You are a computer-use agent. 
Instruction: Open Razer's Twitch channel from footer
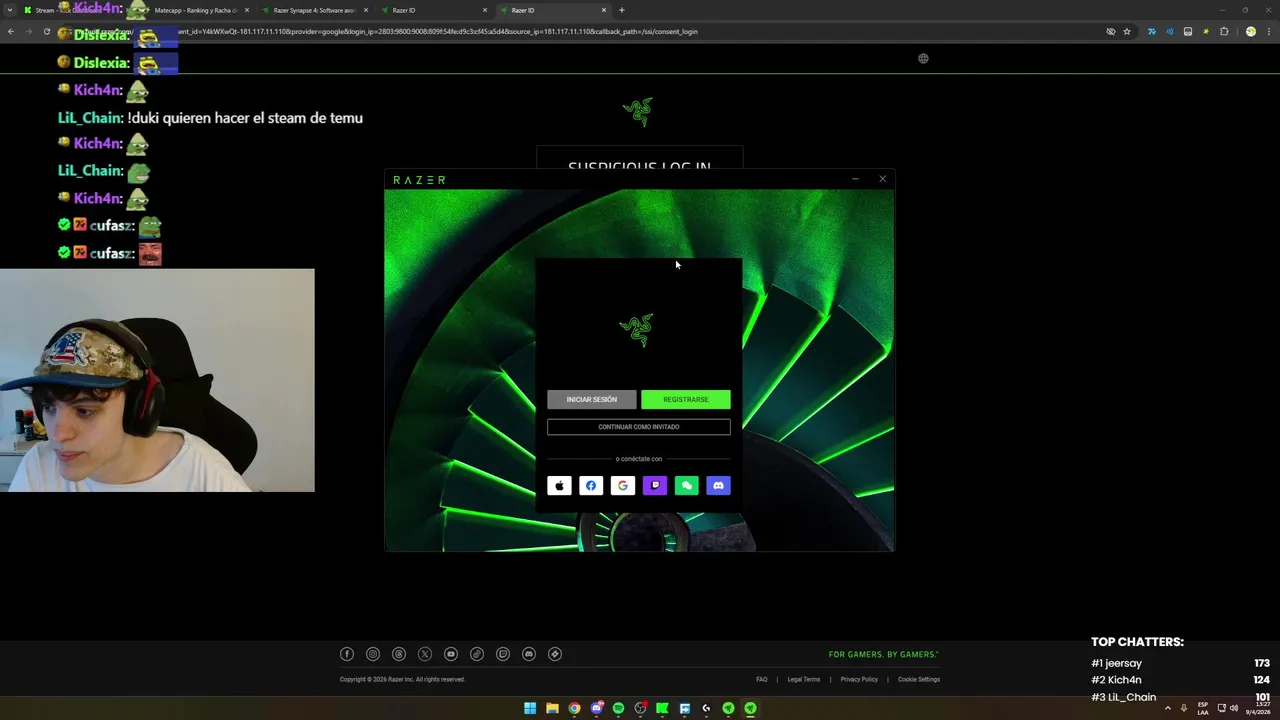point(503,654)
